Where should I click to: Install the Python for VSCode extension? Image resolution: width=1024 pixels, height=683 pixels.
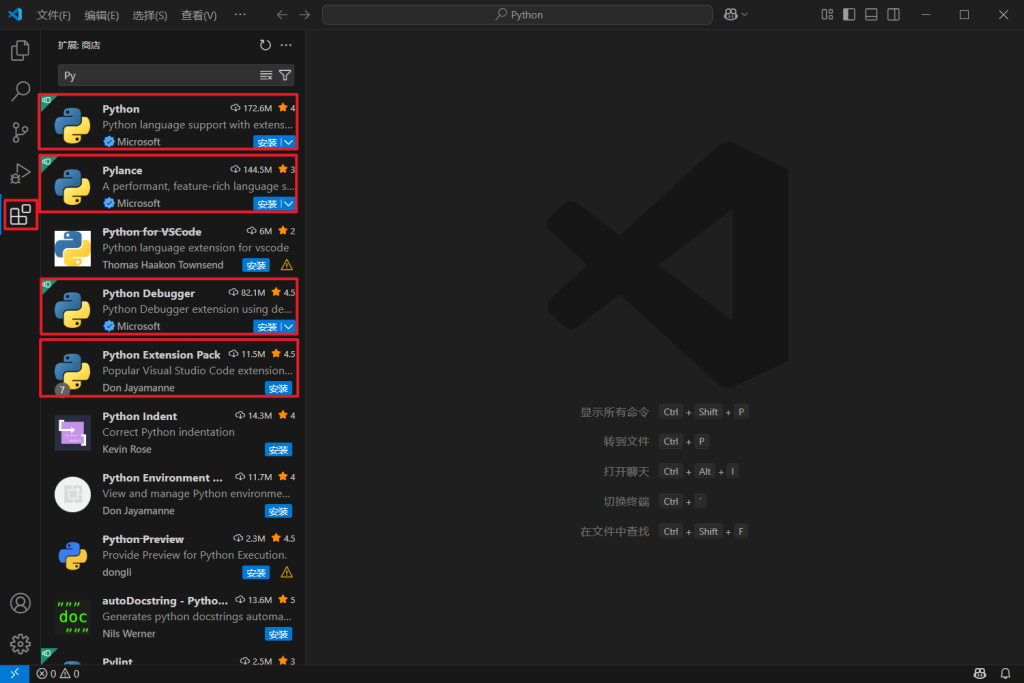pyautogui.click(x=256, y=265)
